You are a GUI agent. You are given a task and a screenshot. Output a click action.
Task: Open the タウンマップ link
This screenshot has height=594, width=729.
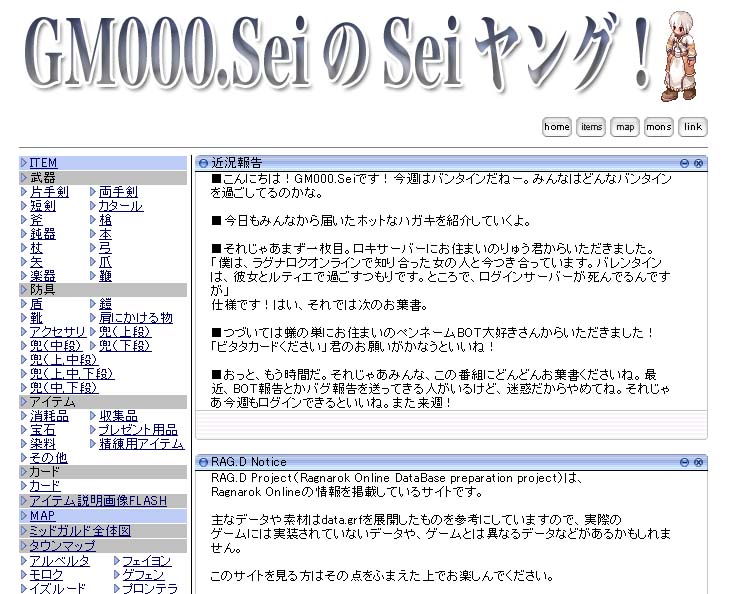(62, 545)
